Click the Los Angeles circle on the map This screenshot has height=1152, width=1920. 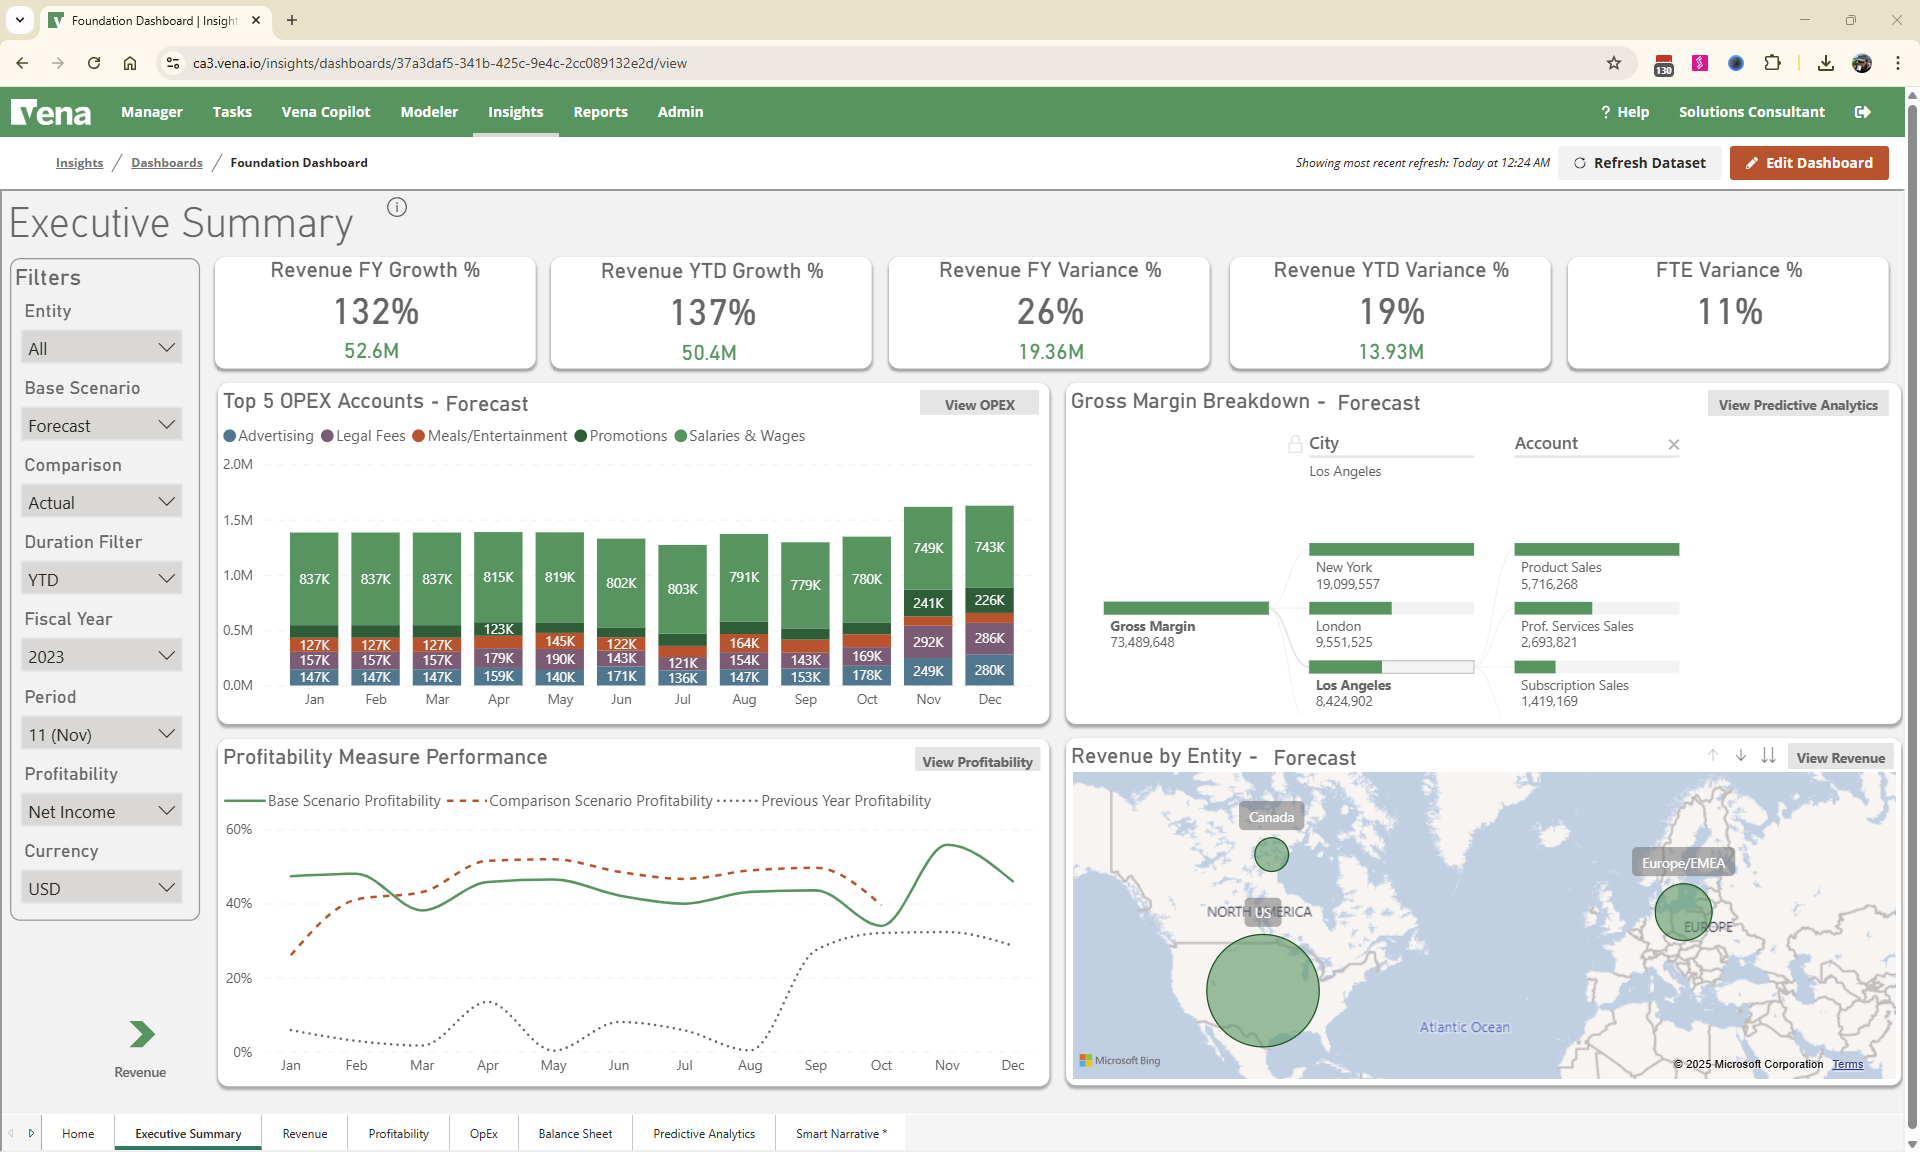pyautogui.click(x=1262, y=990)
